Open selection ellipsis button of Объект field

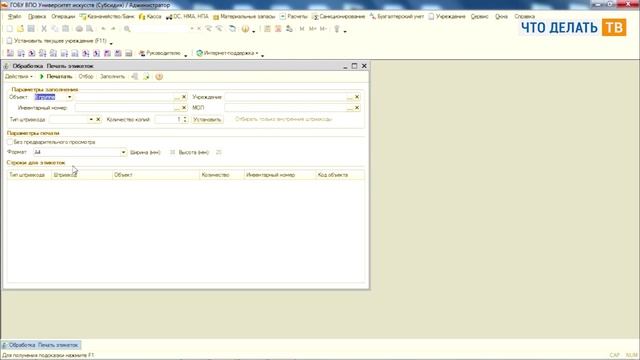click(x=177, y=97)
